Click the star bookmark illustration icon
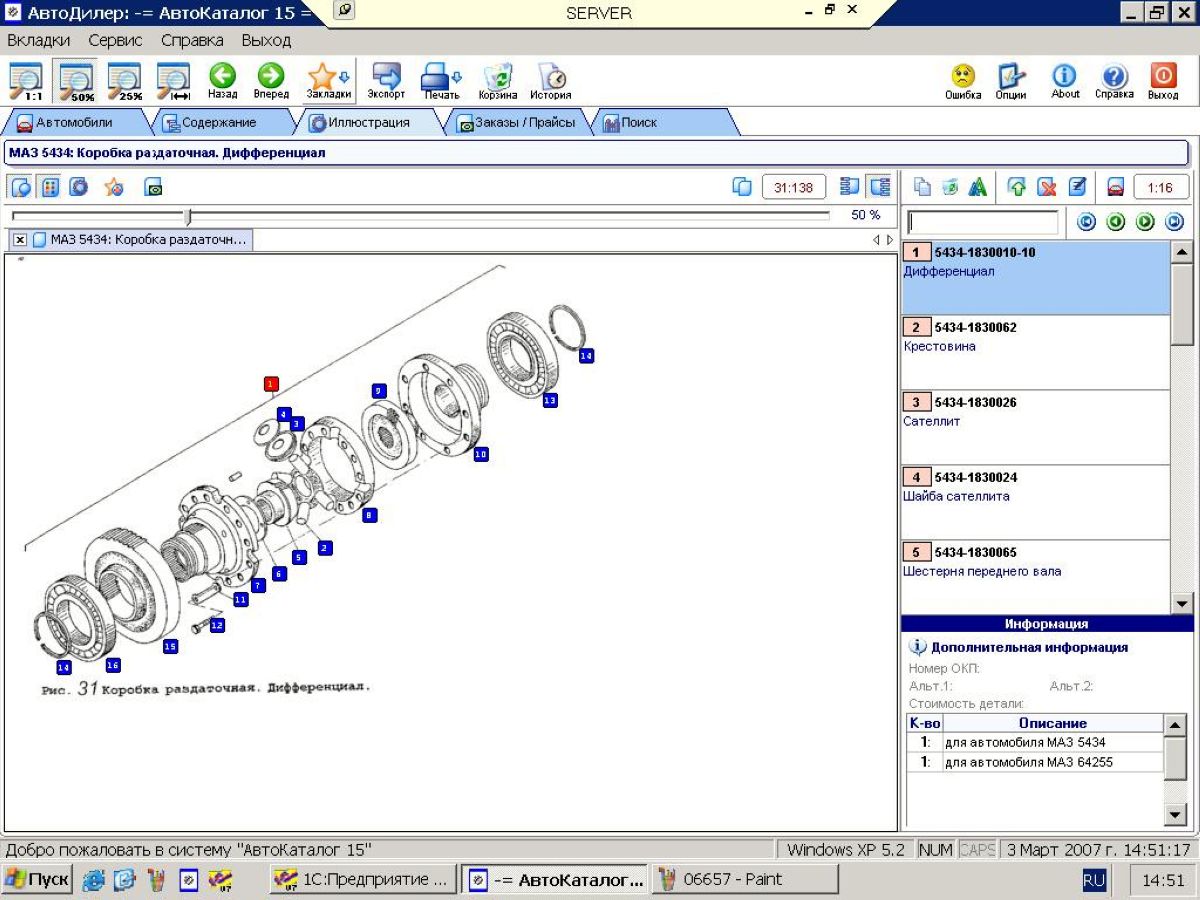Screen dimensions: 1200x900 point(114,187)
